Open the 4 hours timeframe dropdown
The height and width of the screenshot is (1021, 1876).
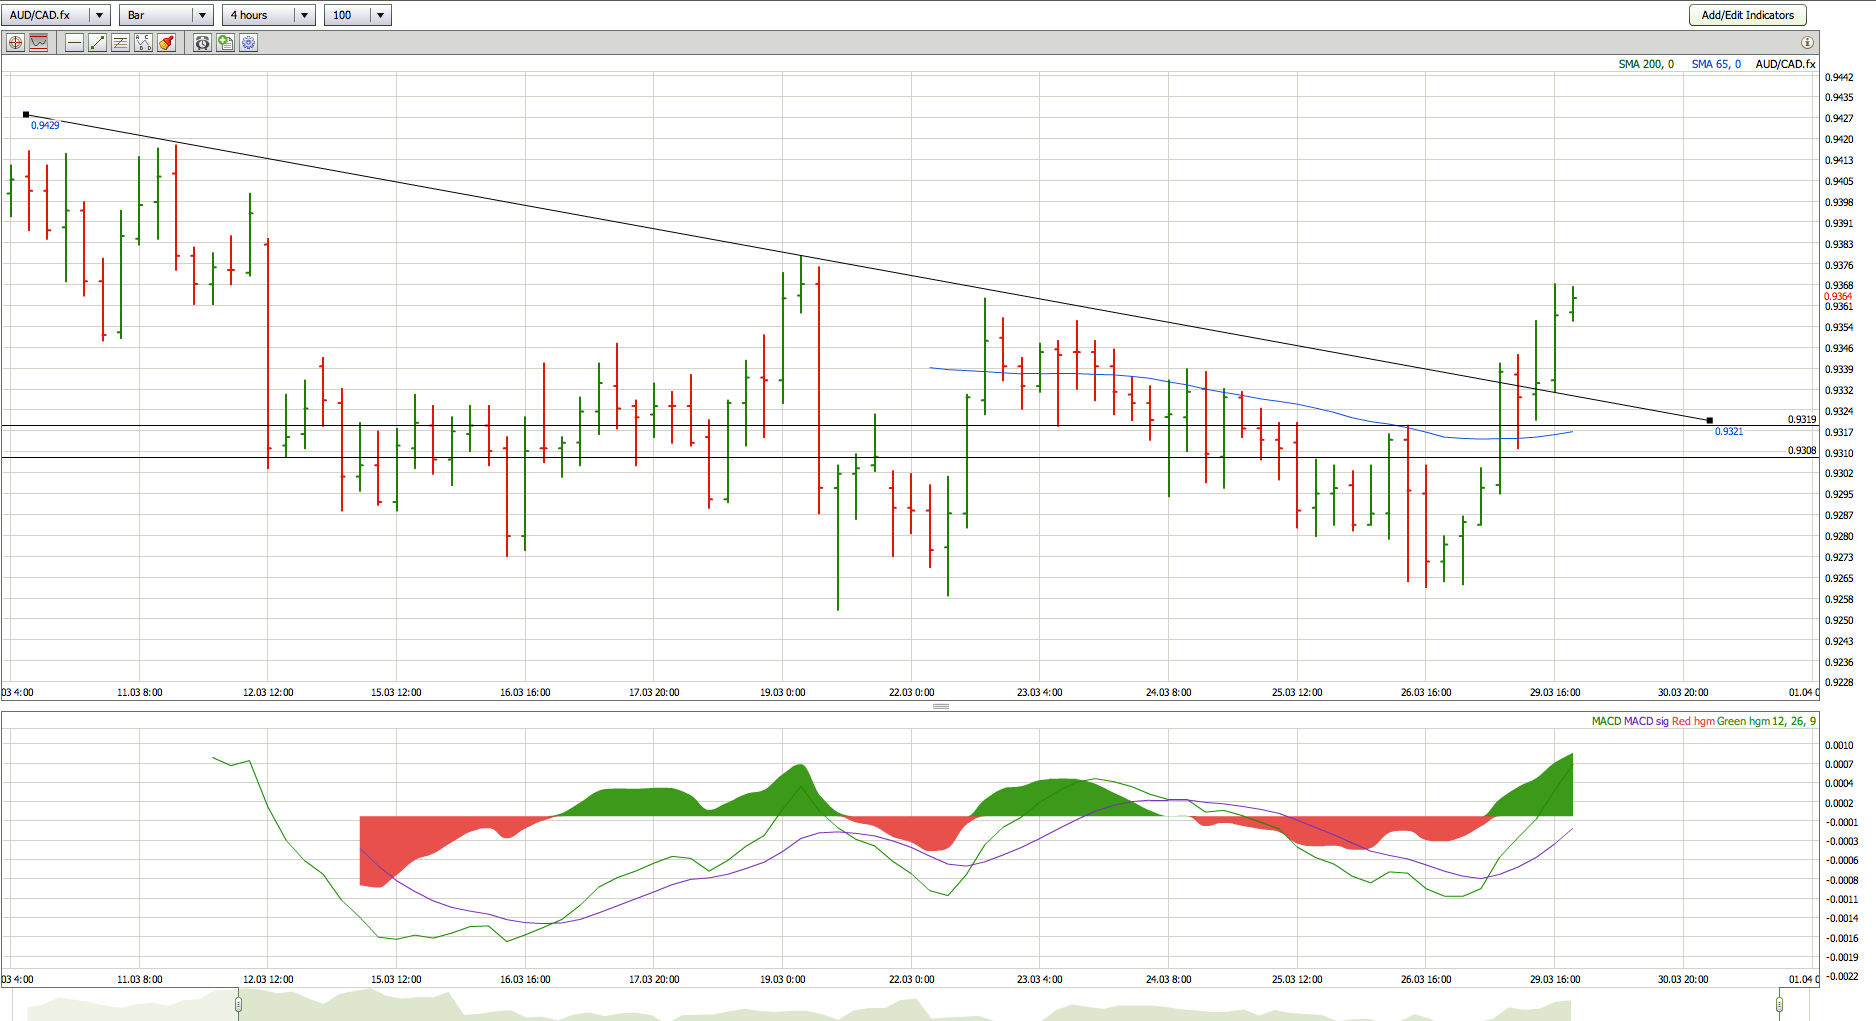[x=304, y=15]
